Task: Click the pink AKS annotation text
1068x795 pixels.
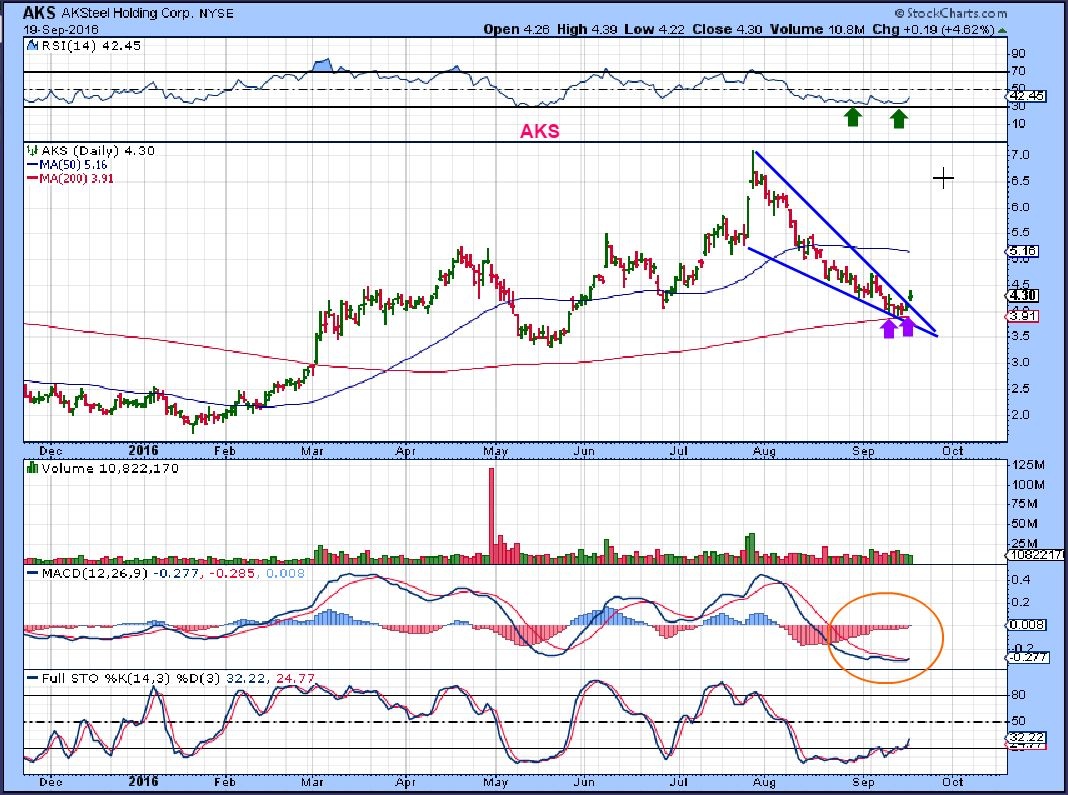Action: click(x=537, y=131)
